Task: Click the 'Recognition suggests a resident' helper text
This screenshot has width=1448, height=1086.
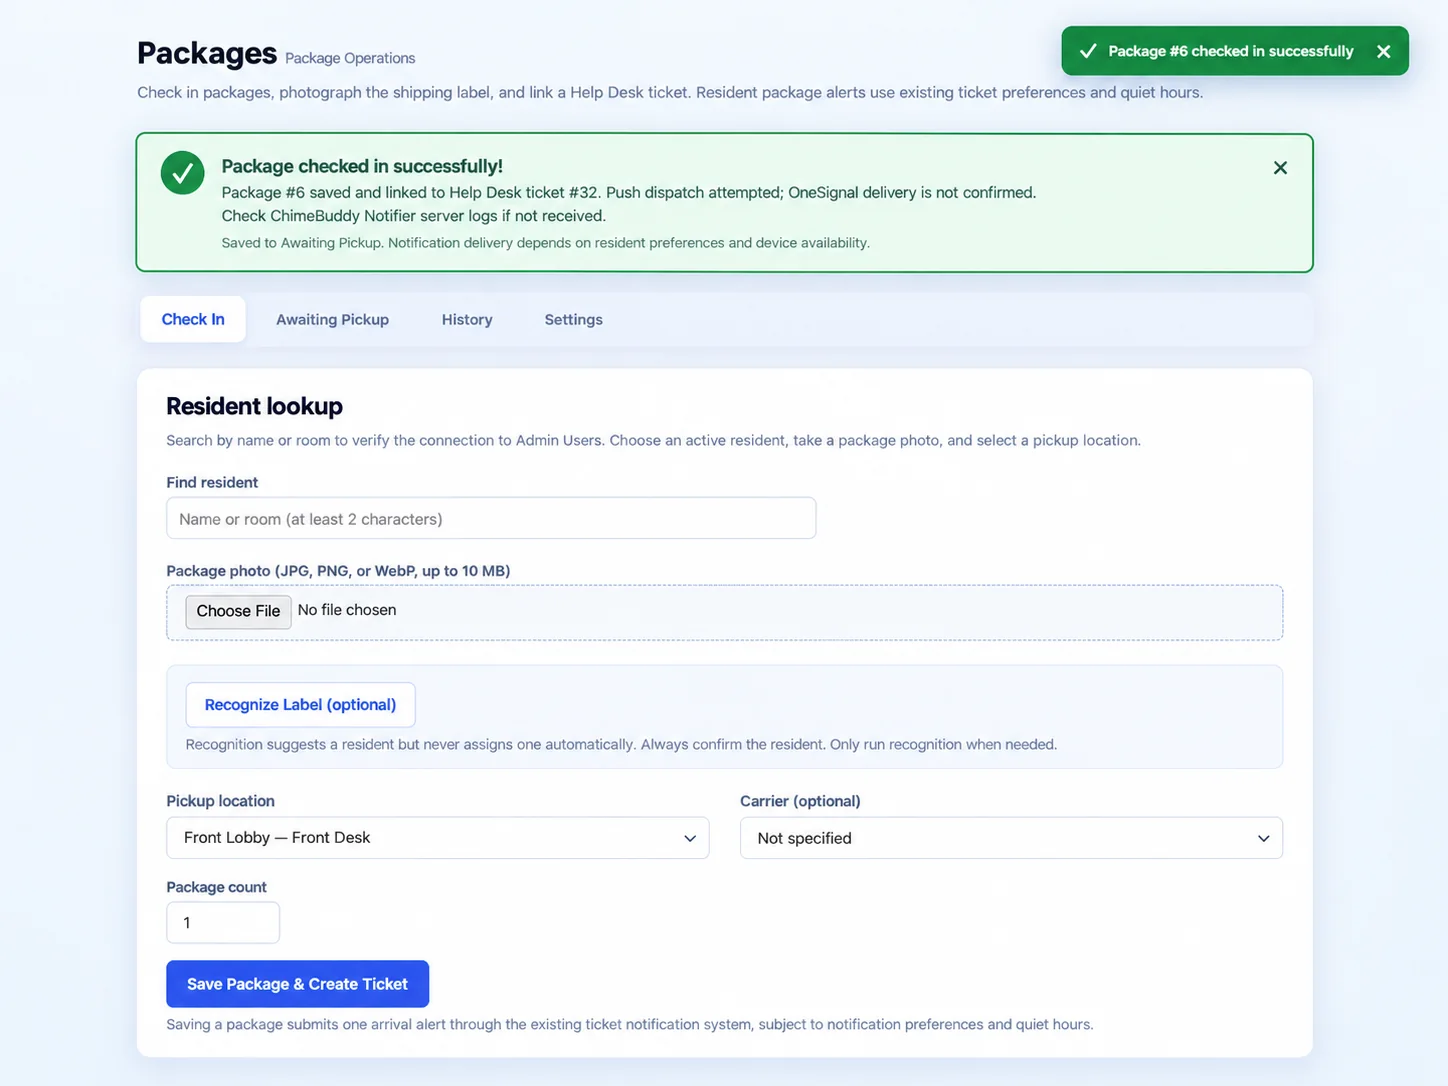Action: pyautogui.click(x=621, y=744)
